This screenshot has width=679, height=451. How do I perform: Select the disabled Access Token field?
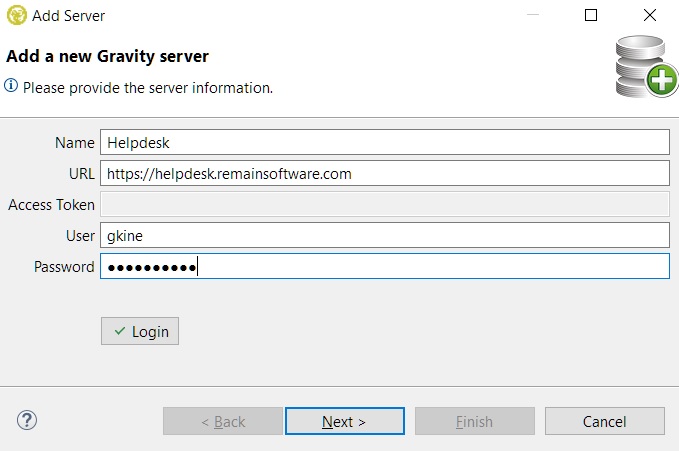click(x=384, y=204)
